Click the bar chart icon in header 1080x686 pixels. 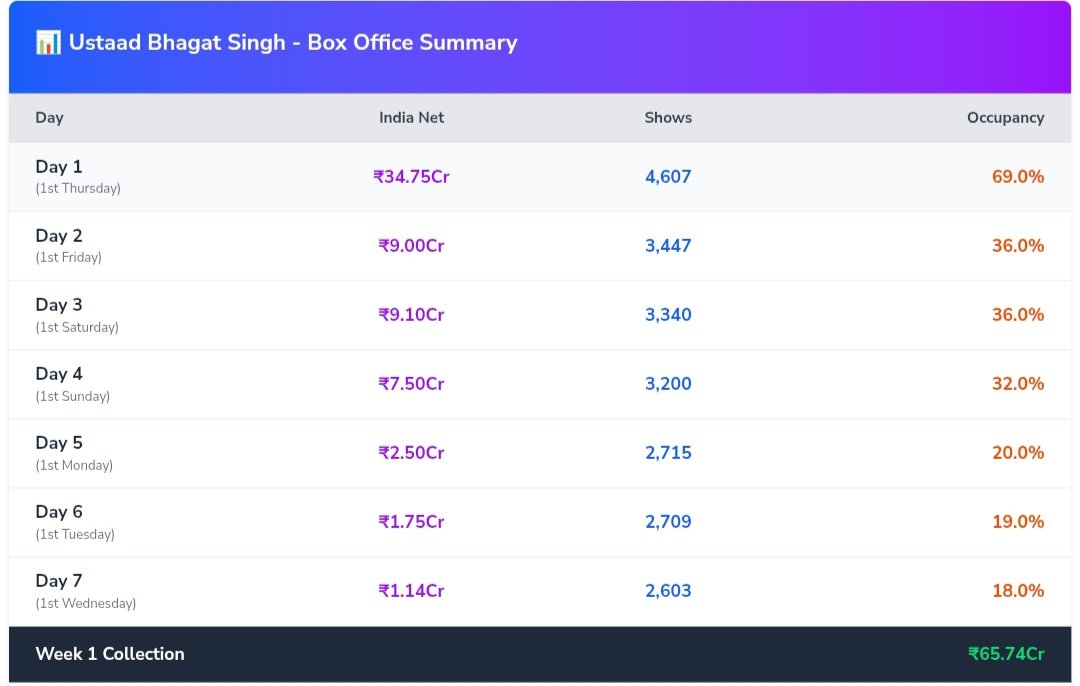[48, 43]
